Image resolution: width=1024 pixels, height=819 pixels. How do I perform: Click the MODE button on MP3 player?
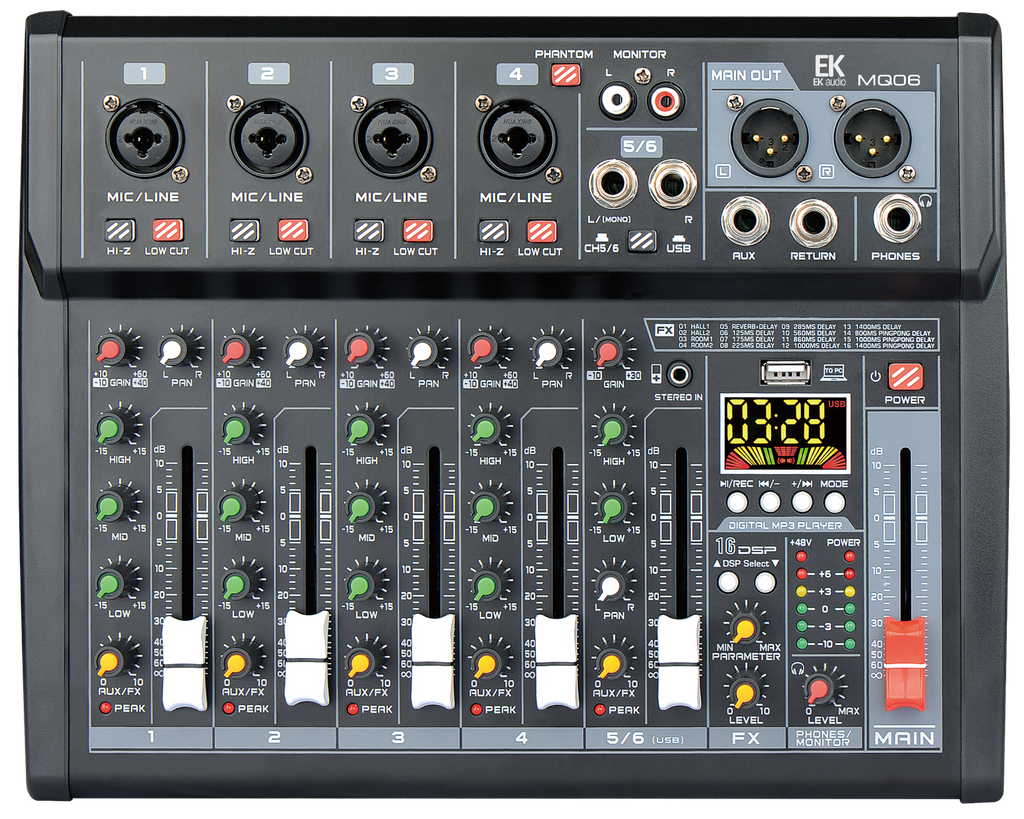click(x=834, y=502)
